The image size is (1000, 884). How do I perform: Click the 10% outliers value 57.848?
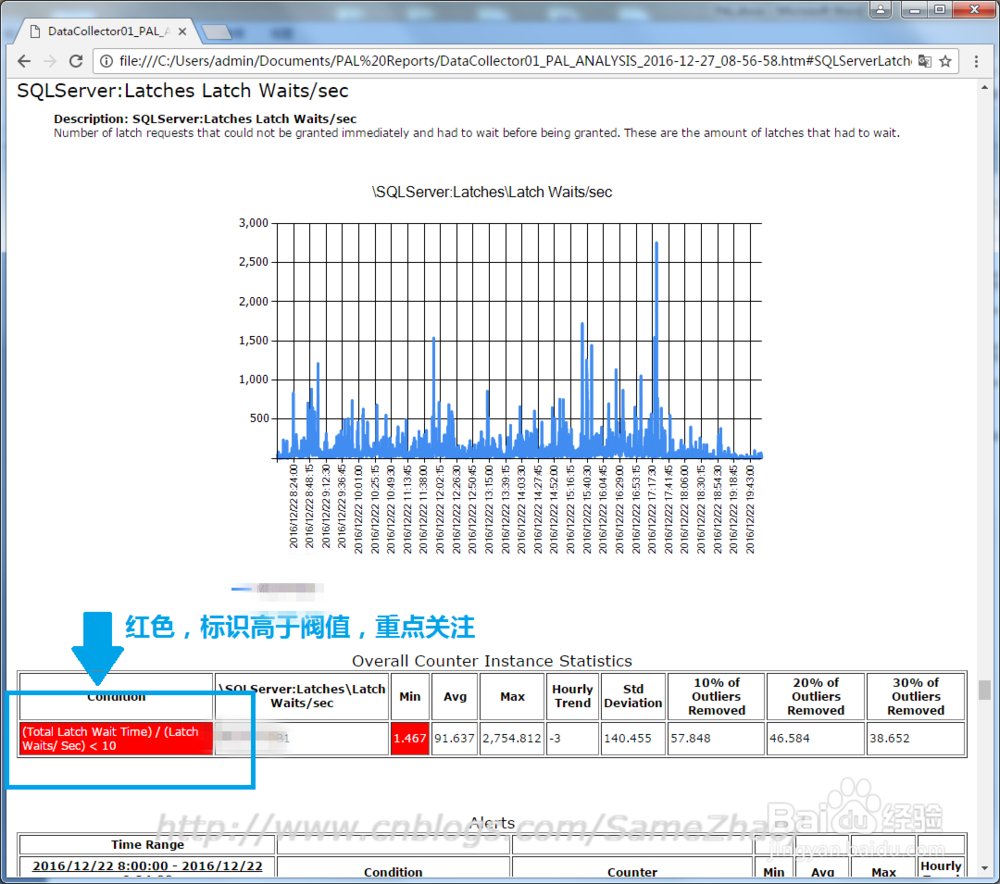coord(716,739)
